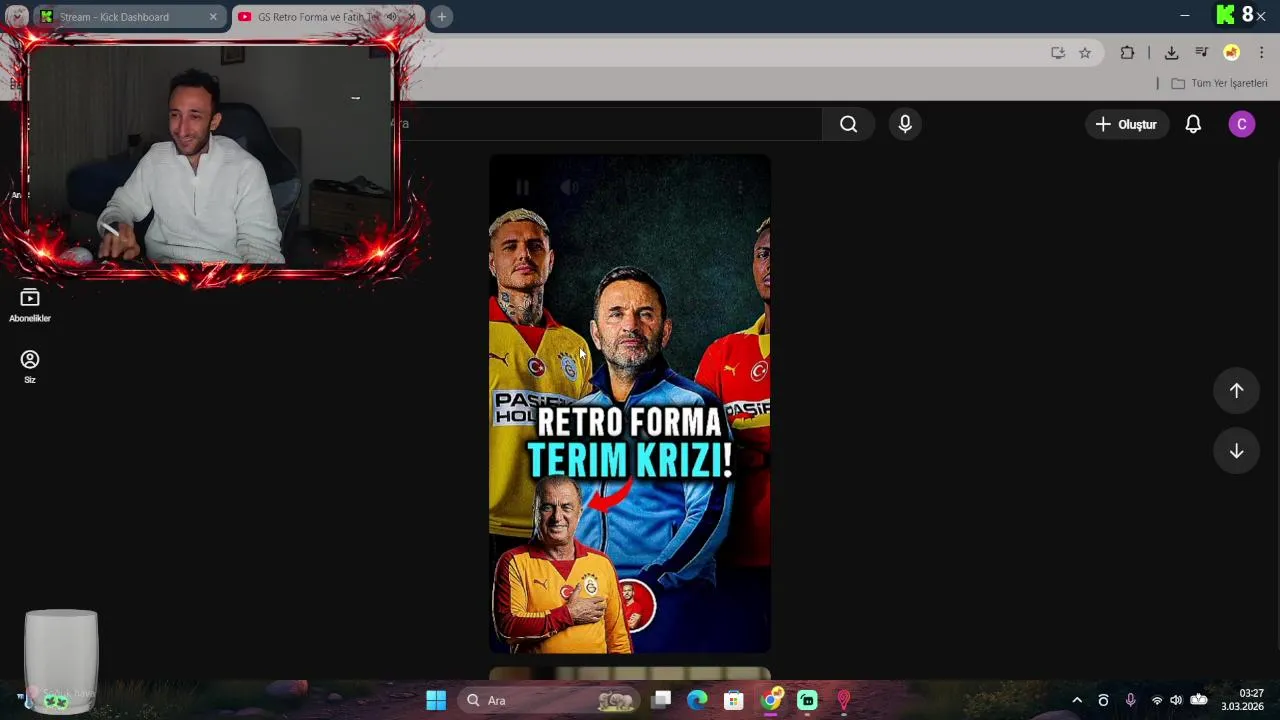Open the purple account avatar C

(x=1241, y=124)
